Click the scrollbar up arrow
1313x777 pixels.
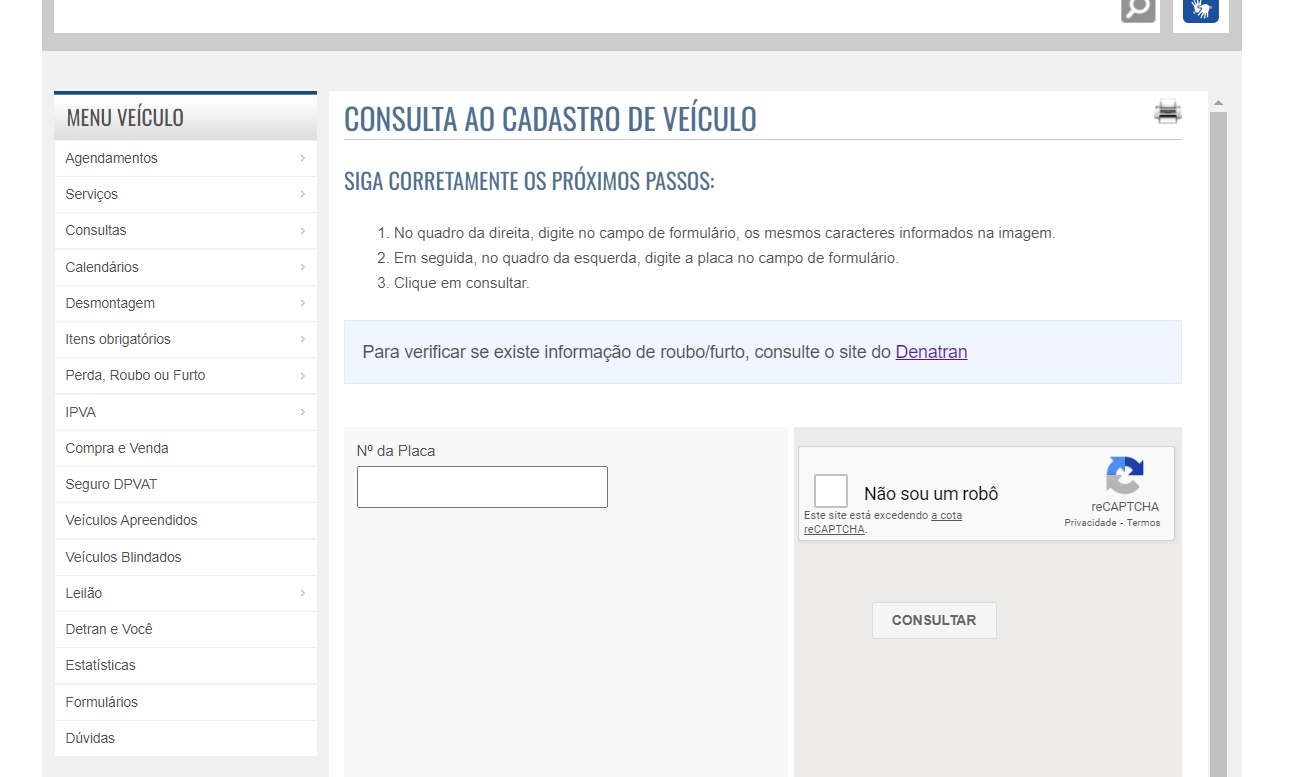click(1218, 103)
